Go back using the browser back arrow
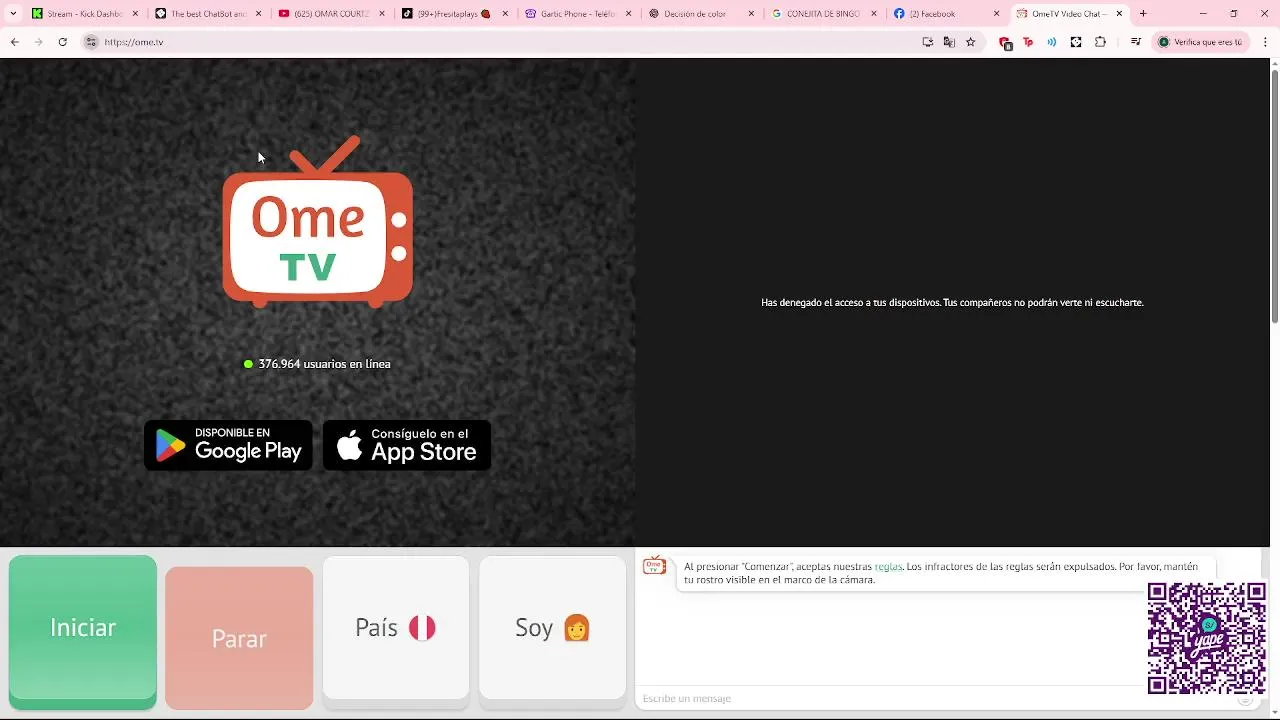This screenshot has height=720, width=1280. coord(14,42)
